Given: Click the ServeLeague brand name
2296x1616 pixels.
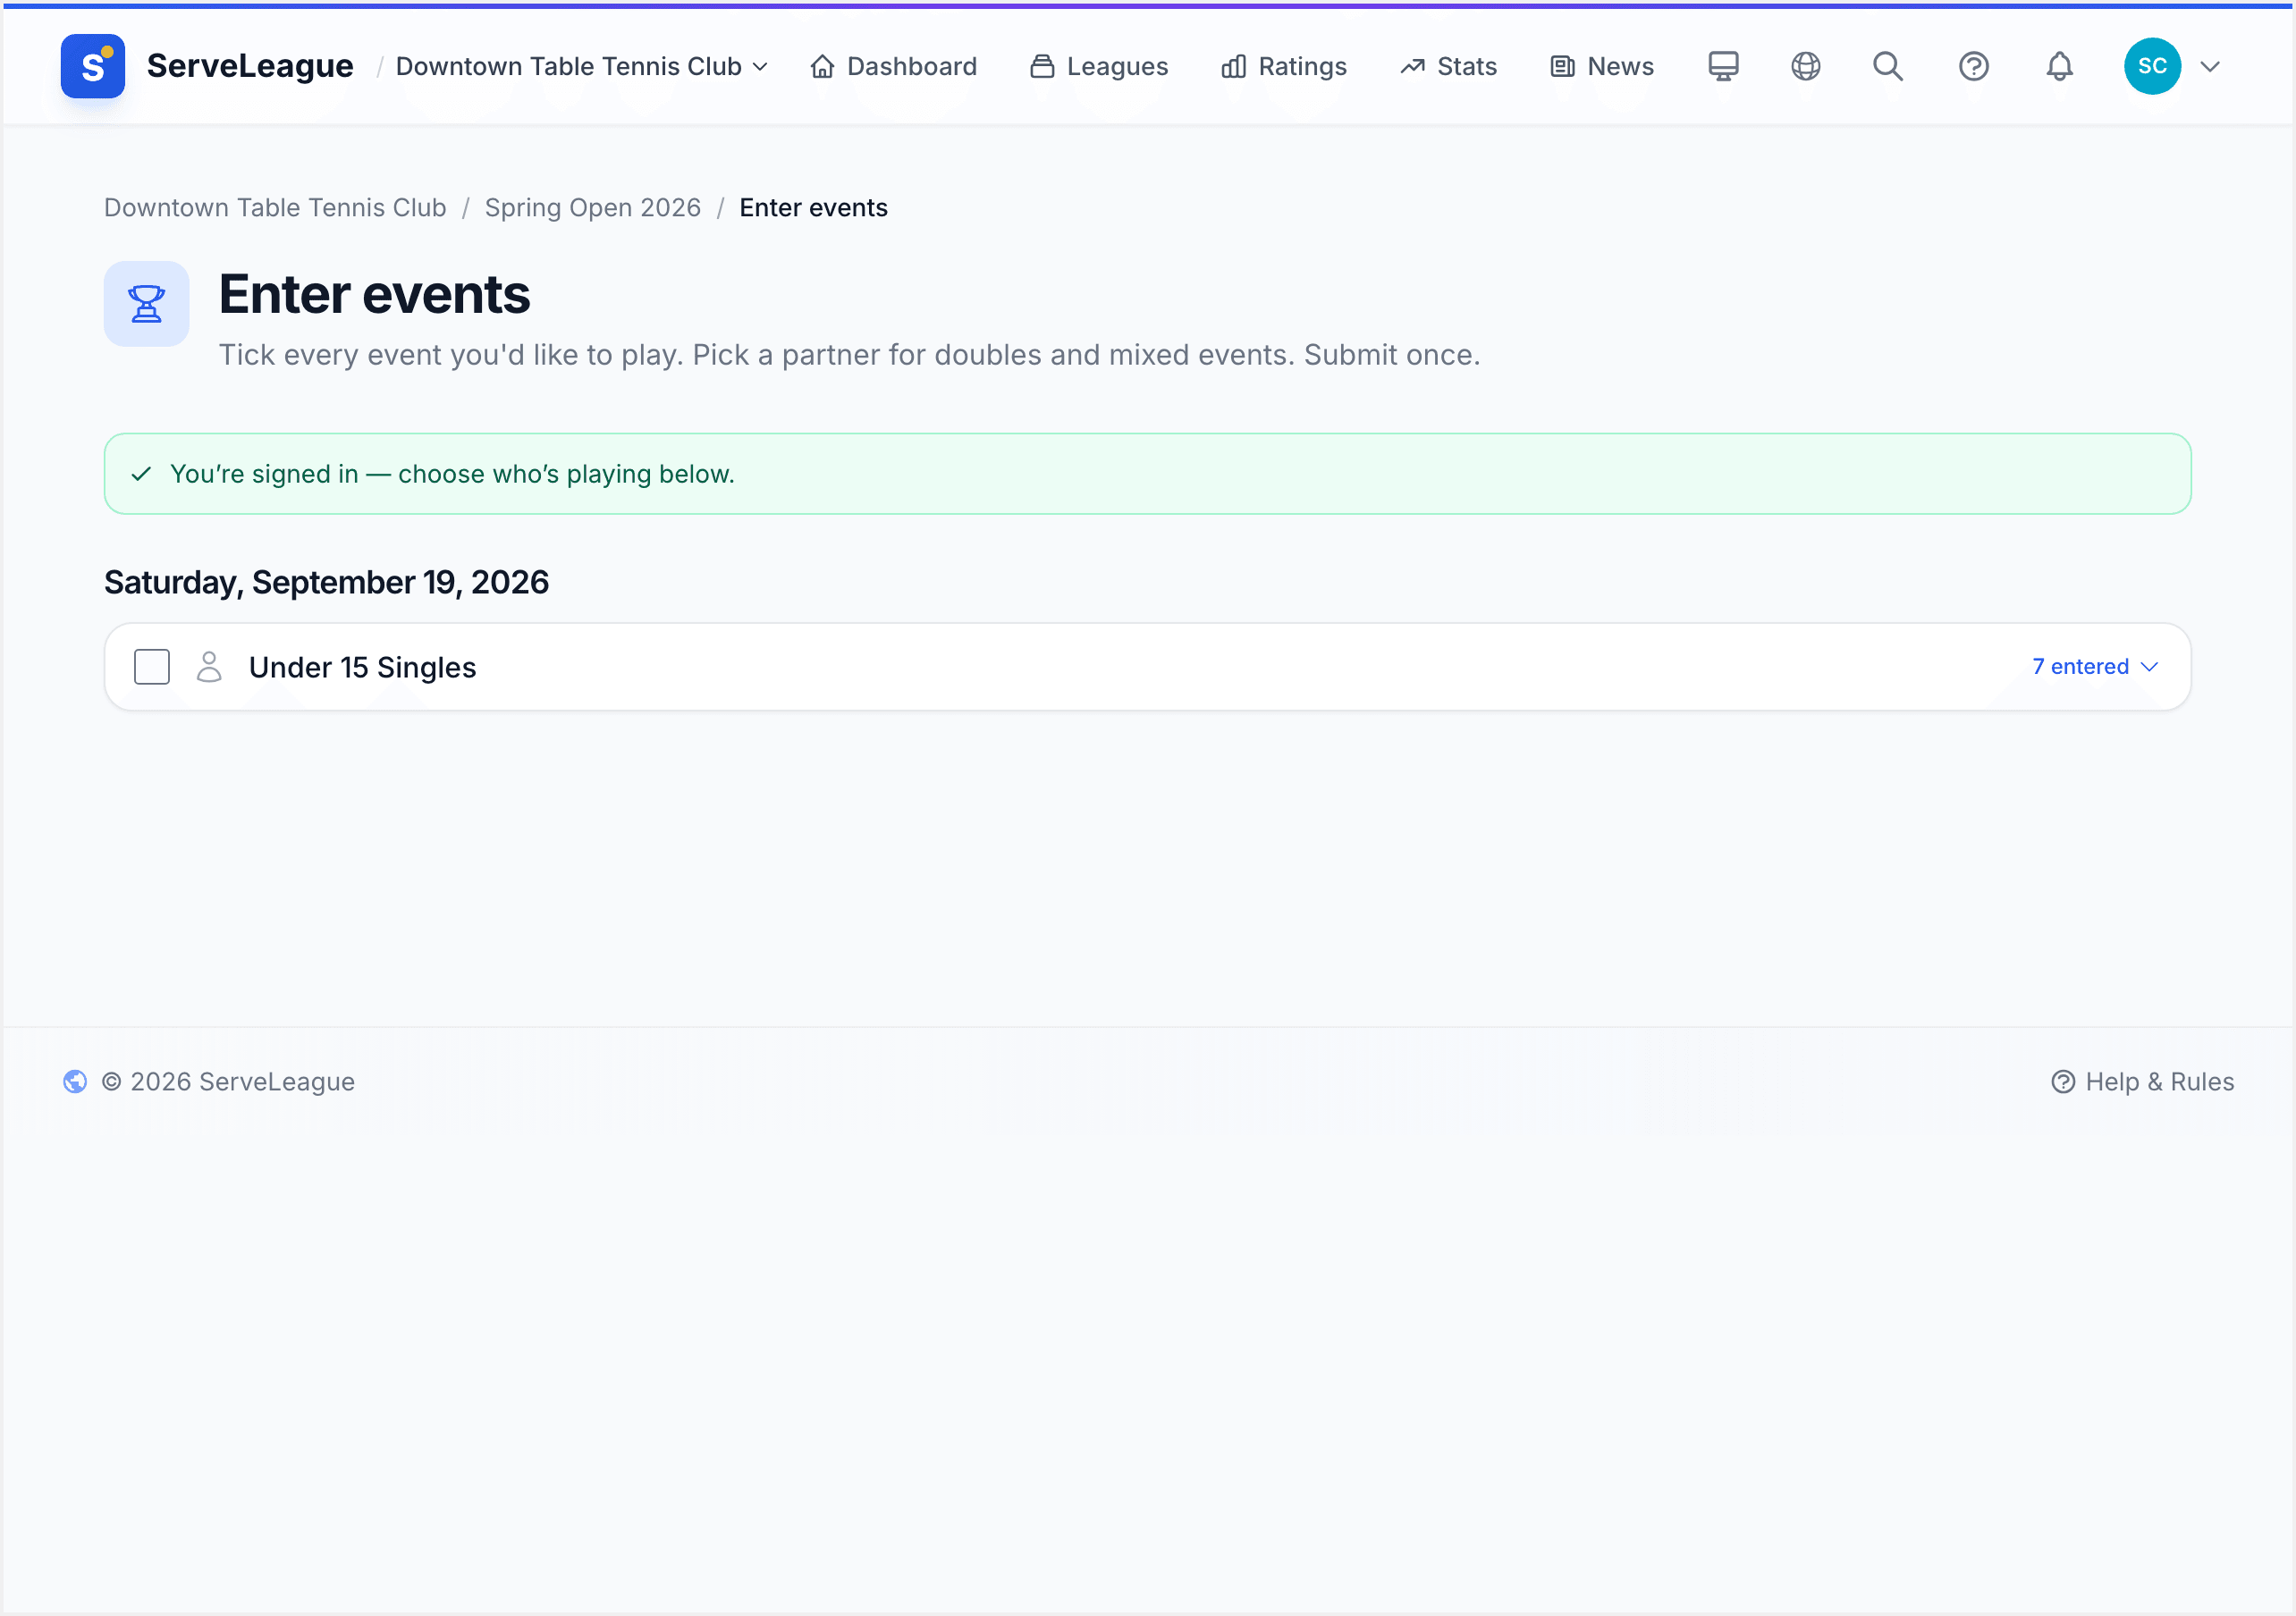Looking at the screenshot, I should [250, 66].
